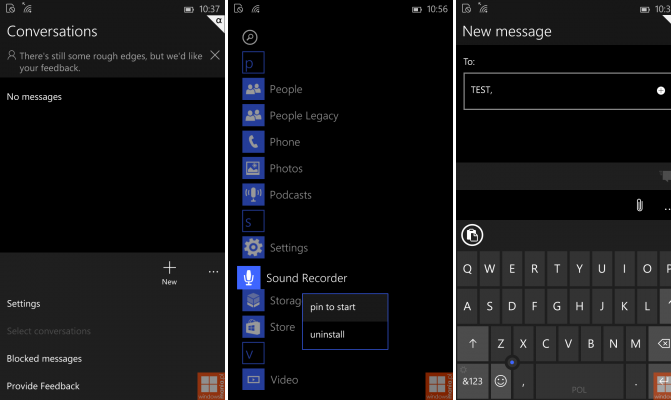Tap the search icon in the app list
The width and height of the screenshot is (671, 400).
coord(250,37)
